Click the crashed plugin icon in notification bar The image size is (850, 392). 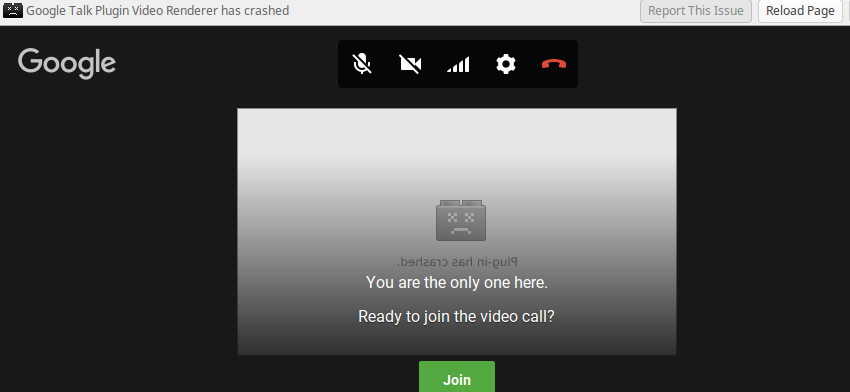tap(13, 10)
